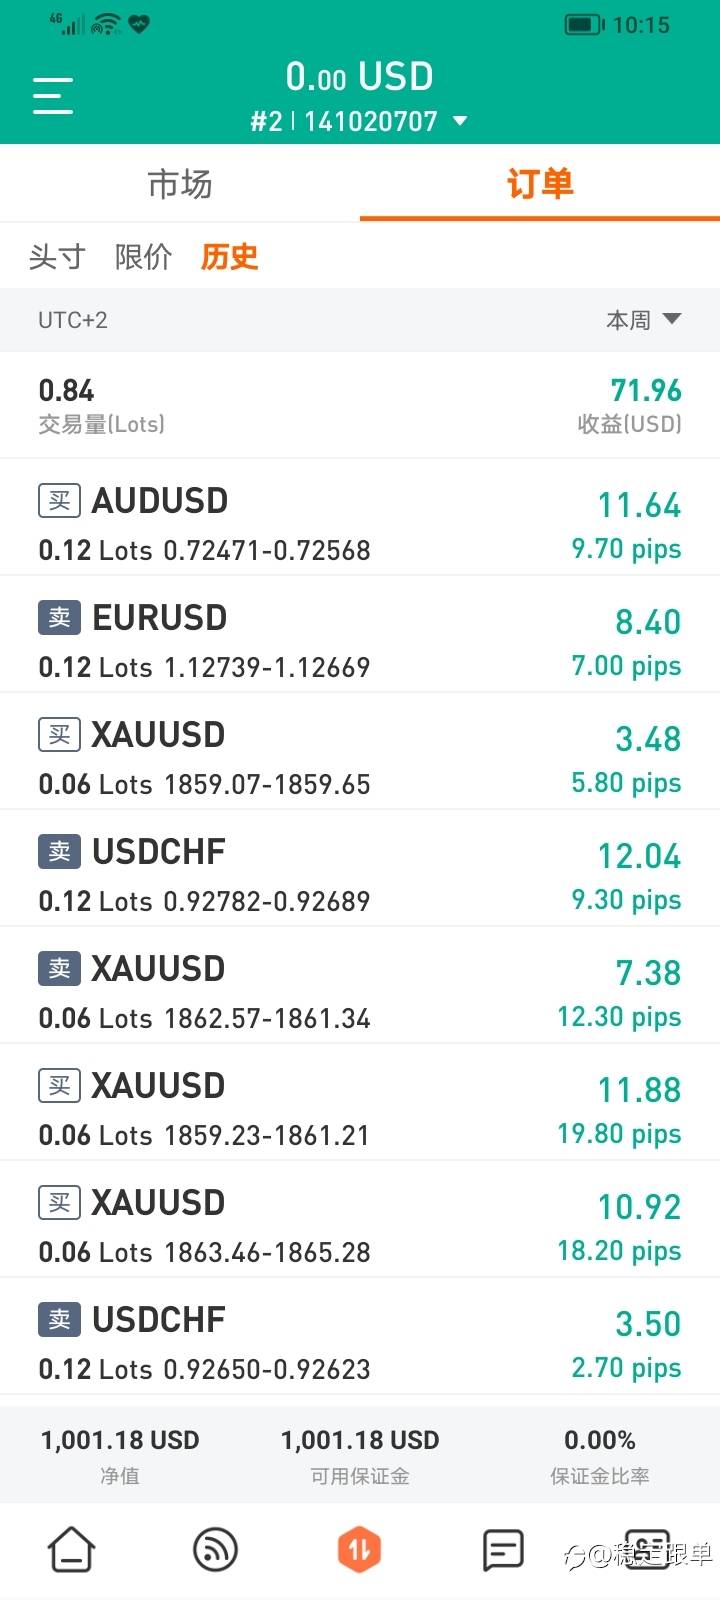Open the 本周 time period dropdown
Image resolution: width=720 pixels, height=1600 pixels.
coord(643,320)
